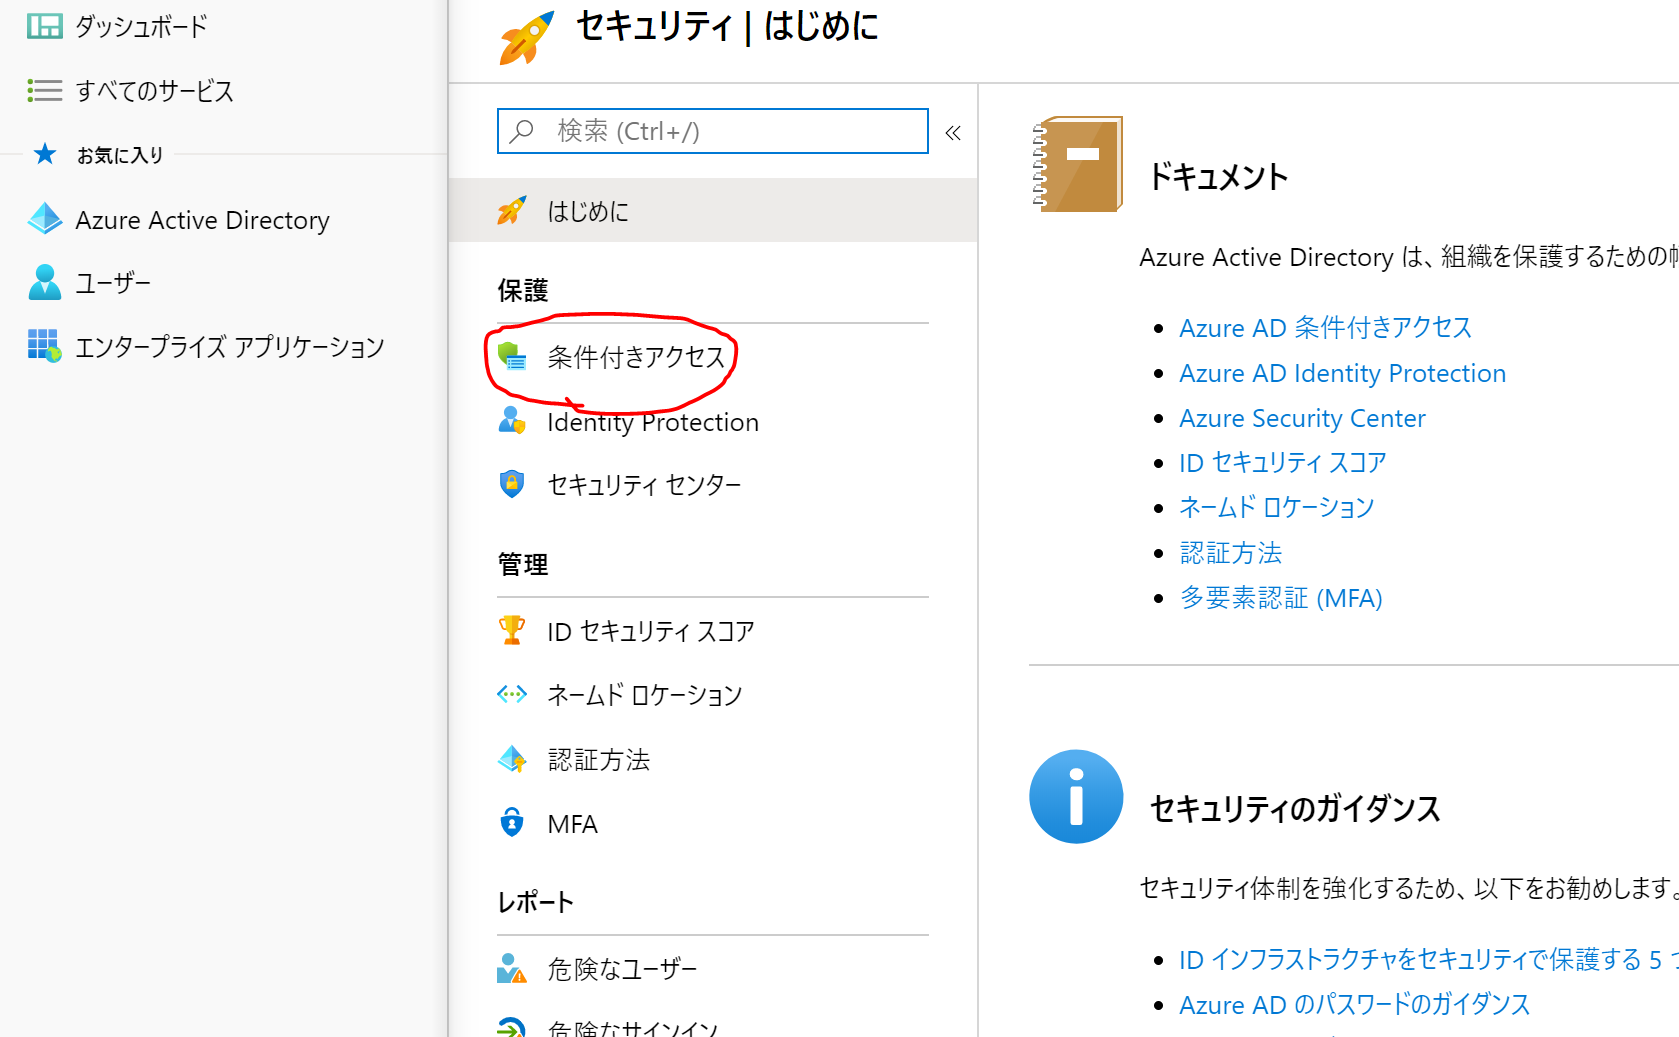The width and height of the screenshot is (1679, 1037).
Task: Click the 認証方法 diamond icon
Action: point(512,759)
